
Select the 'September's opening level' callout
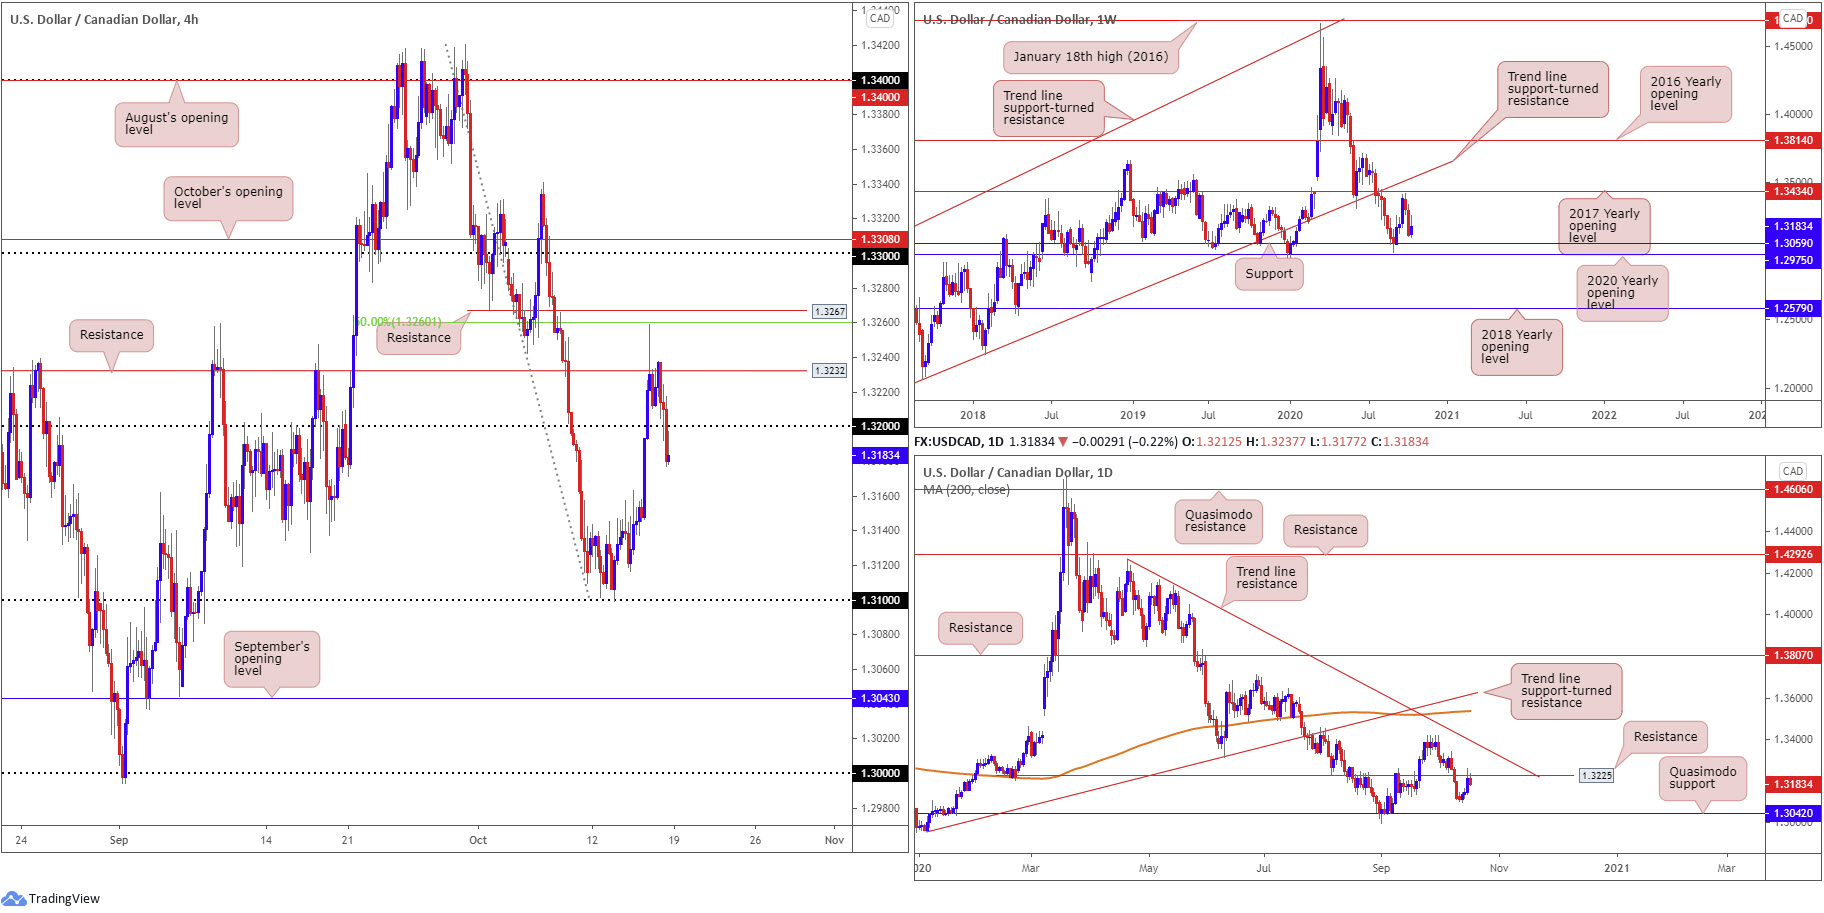pos(271,658)
